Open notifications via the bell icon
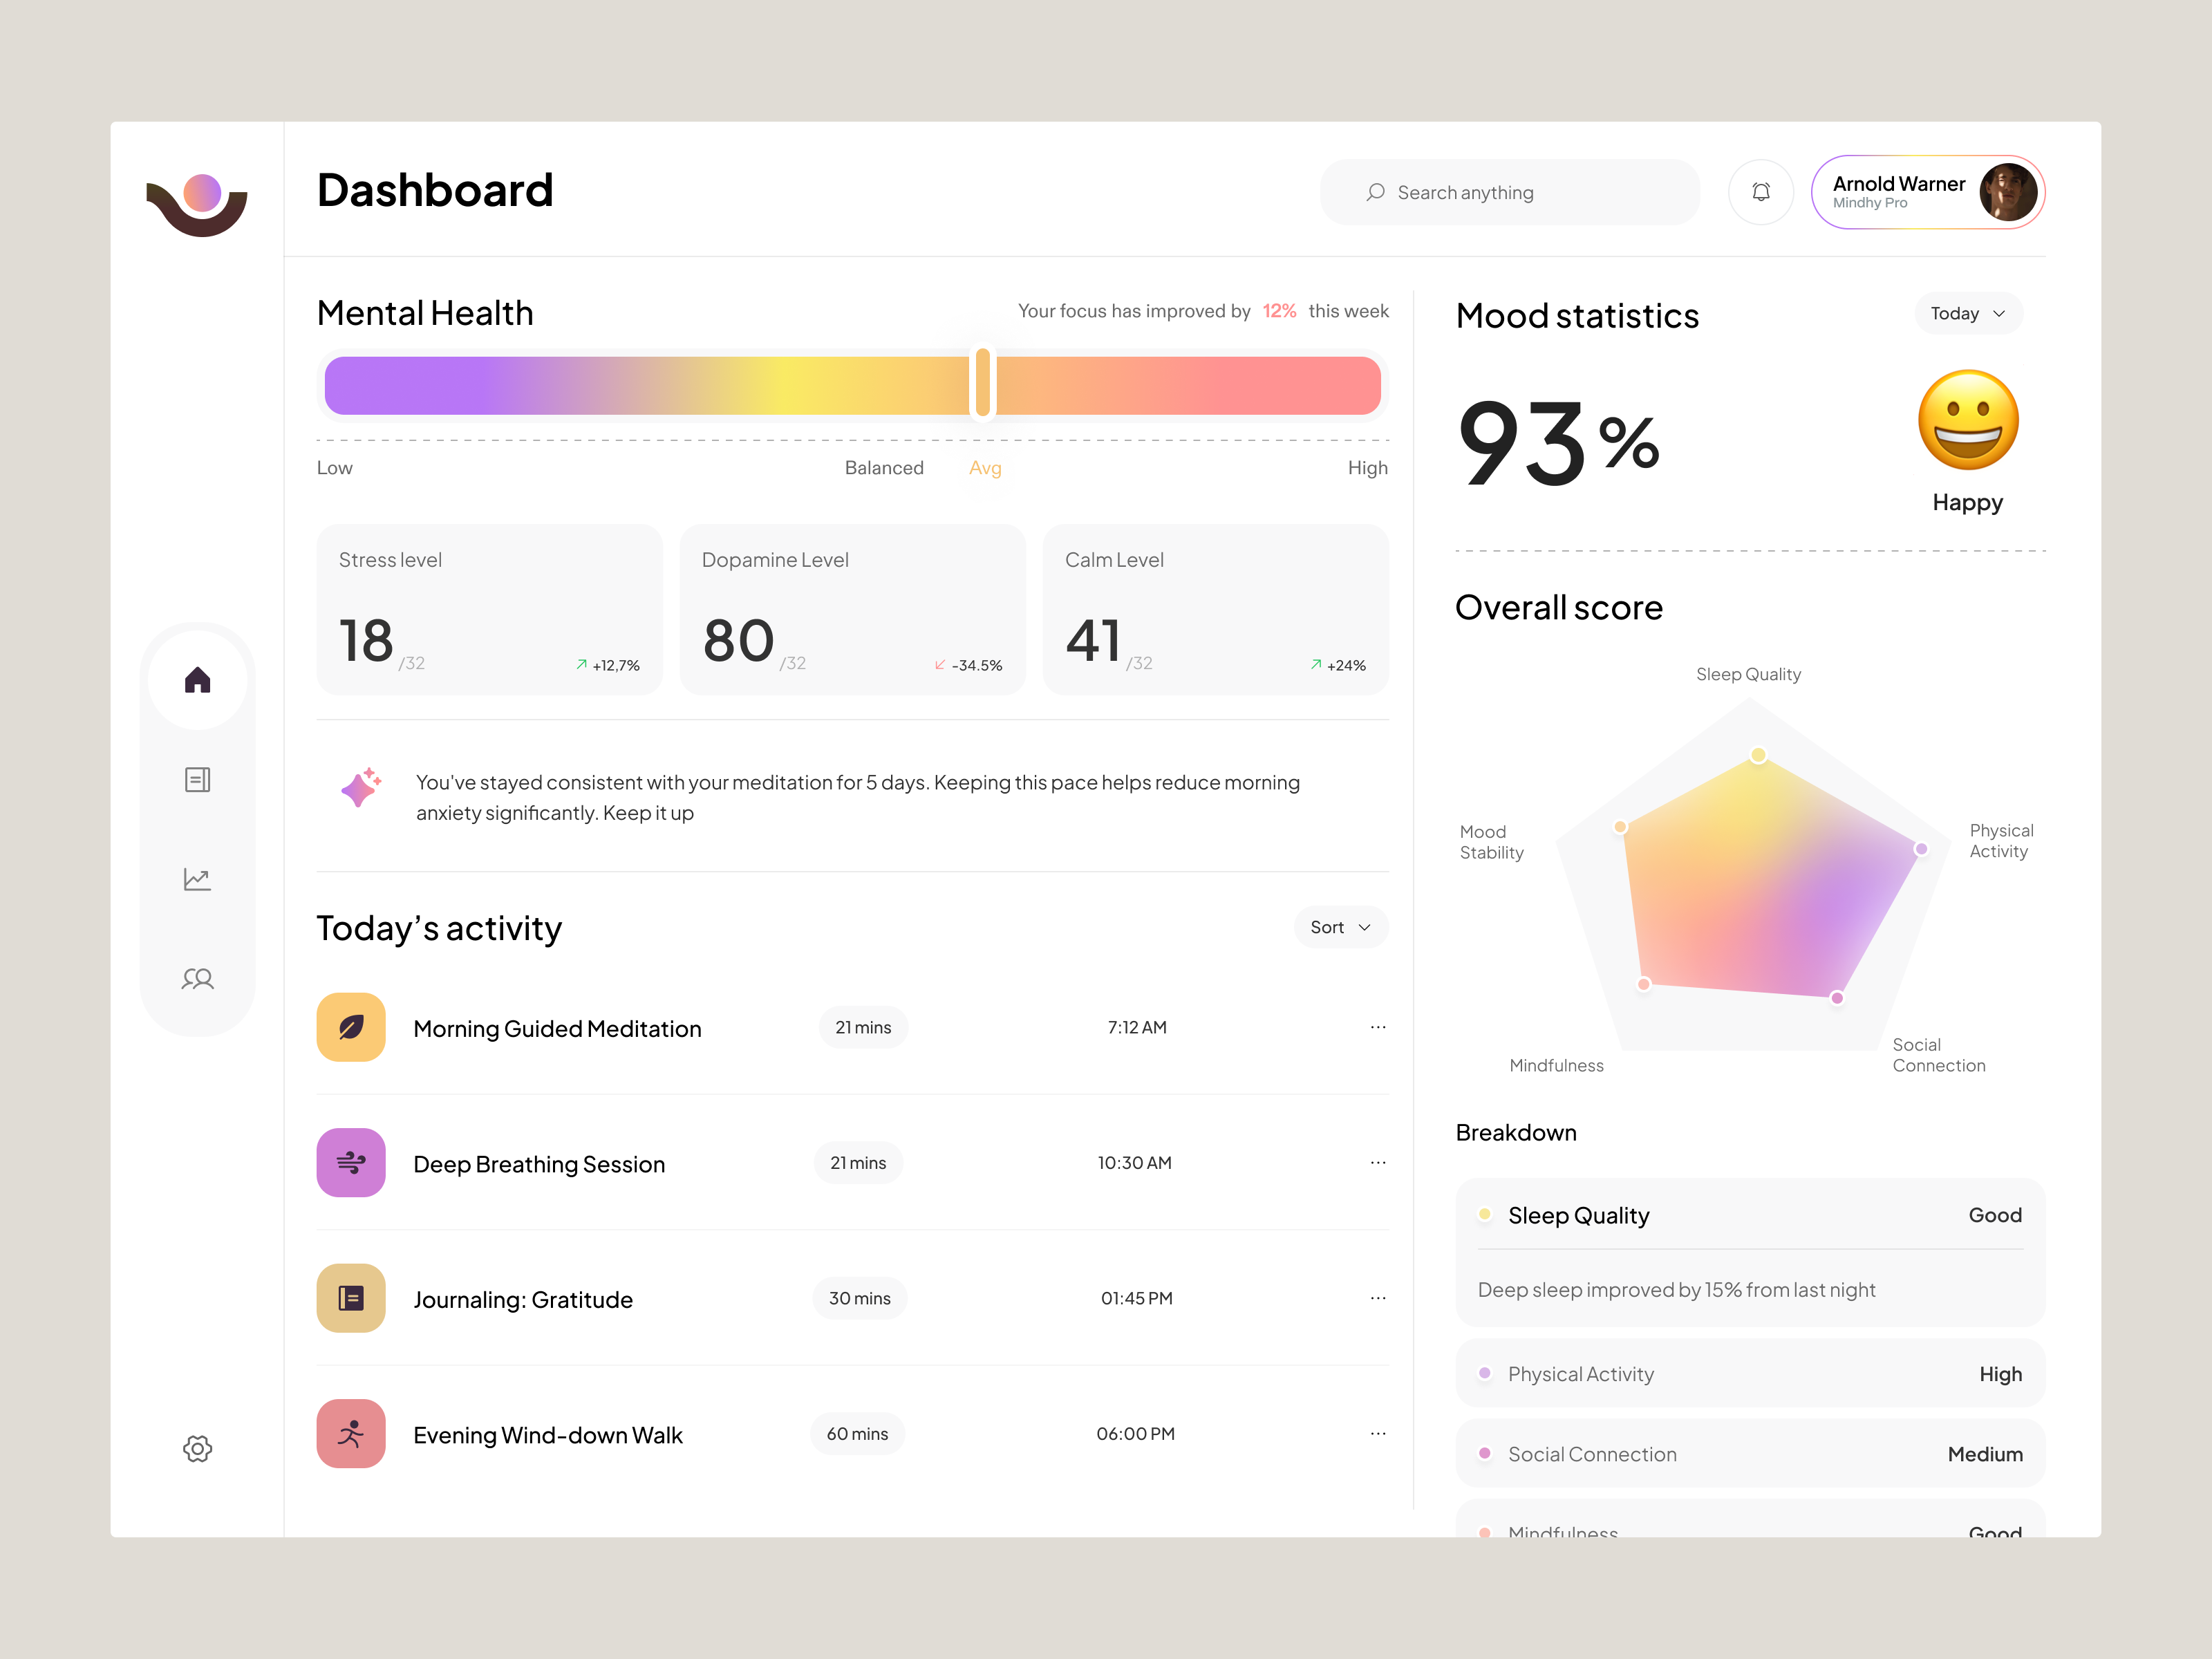The width and height of the screenshot is (2212, 1659). 1761,191
